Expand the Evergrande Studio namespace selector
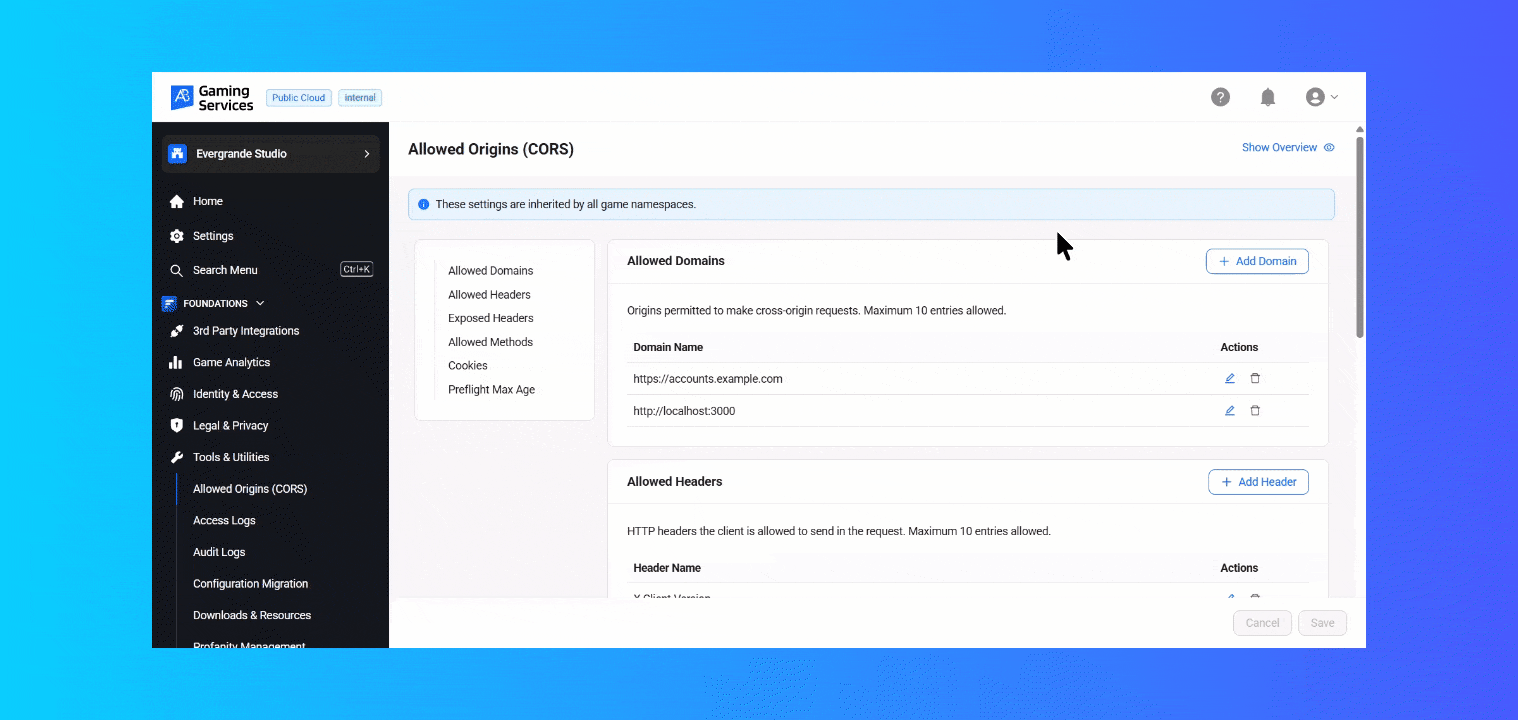 tap(270, 154)
